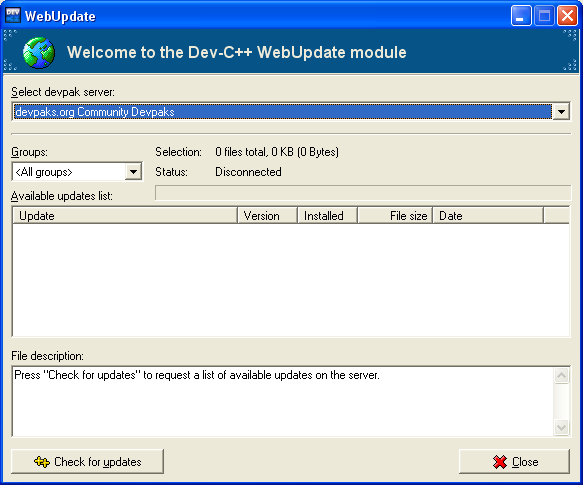Viewport: 583px width, 485px height.
Task: Click the globe icon in the banner
Action: tap(39, 52)
